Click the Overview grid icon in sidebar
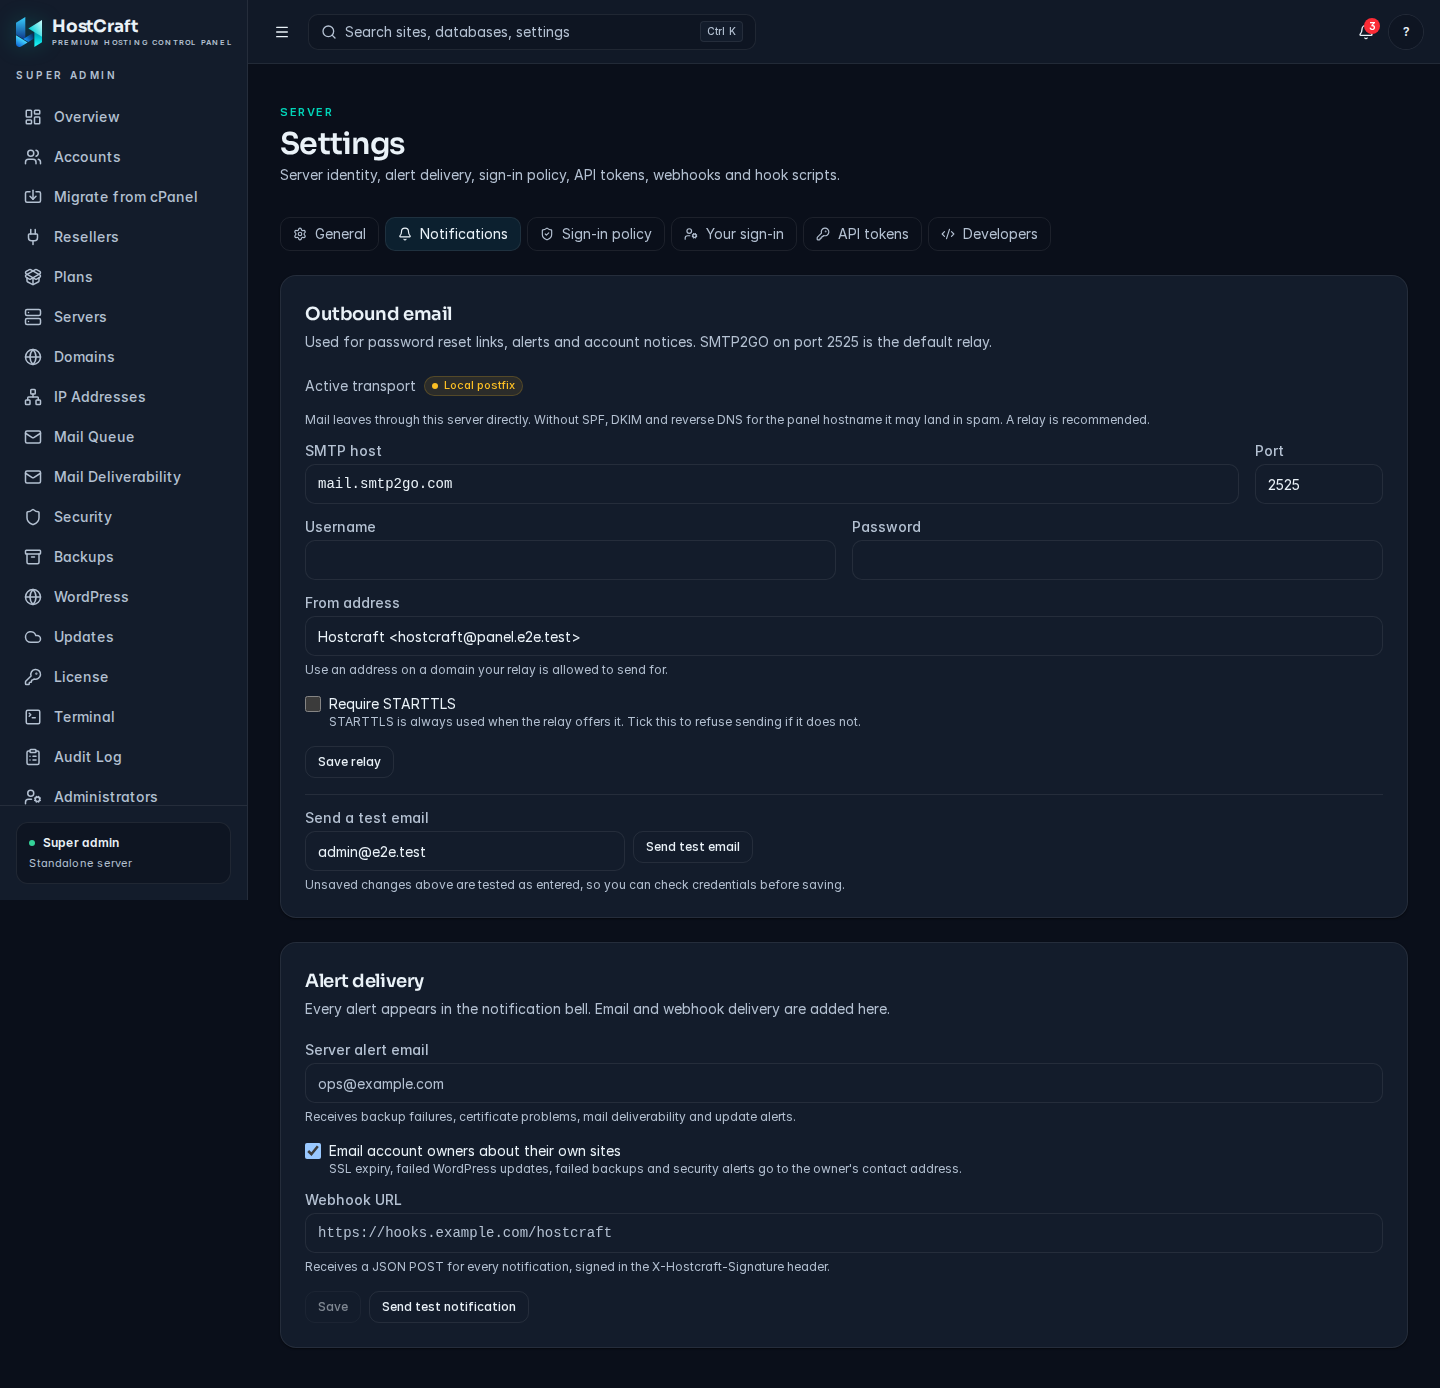1440x1388 pixels. coord(33,117)
